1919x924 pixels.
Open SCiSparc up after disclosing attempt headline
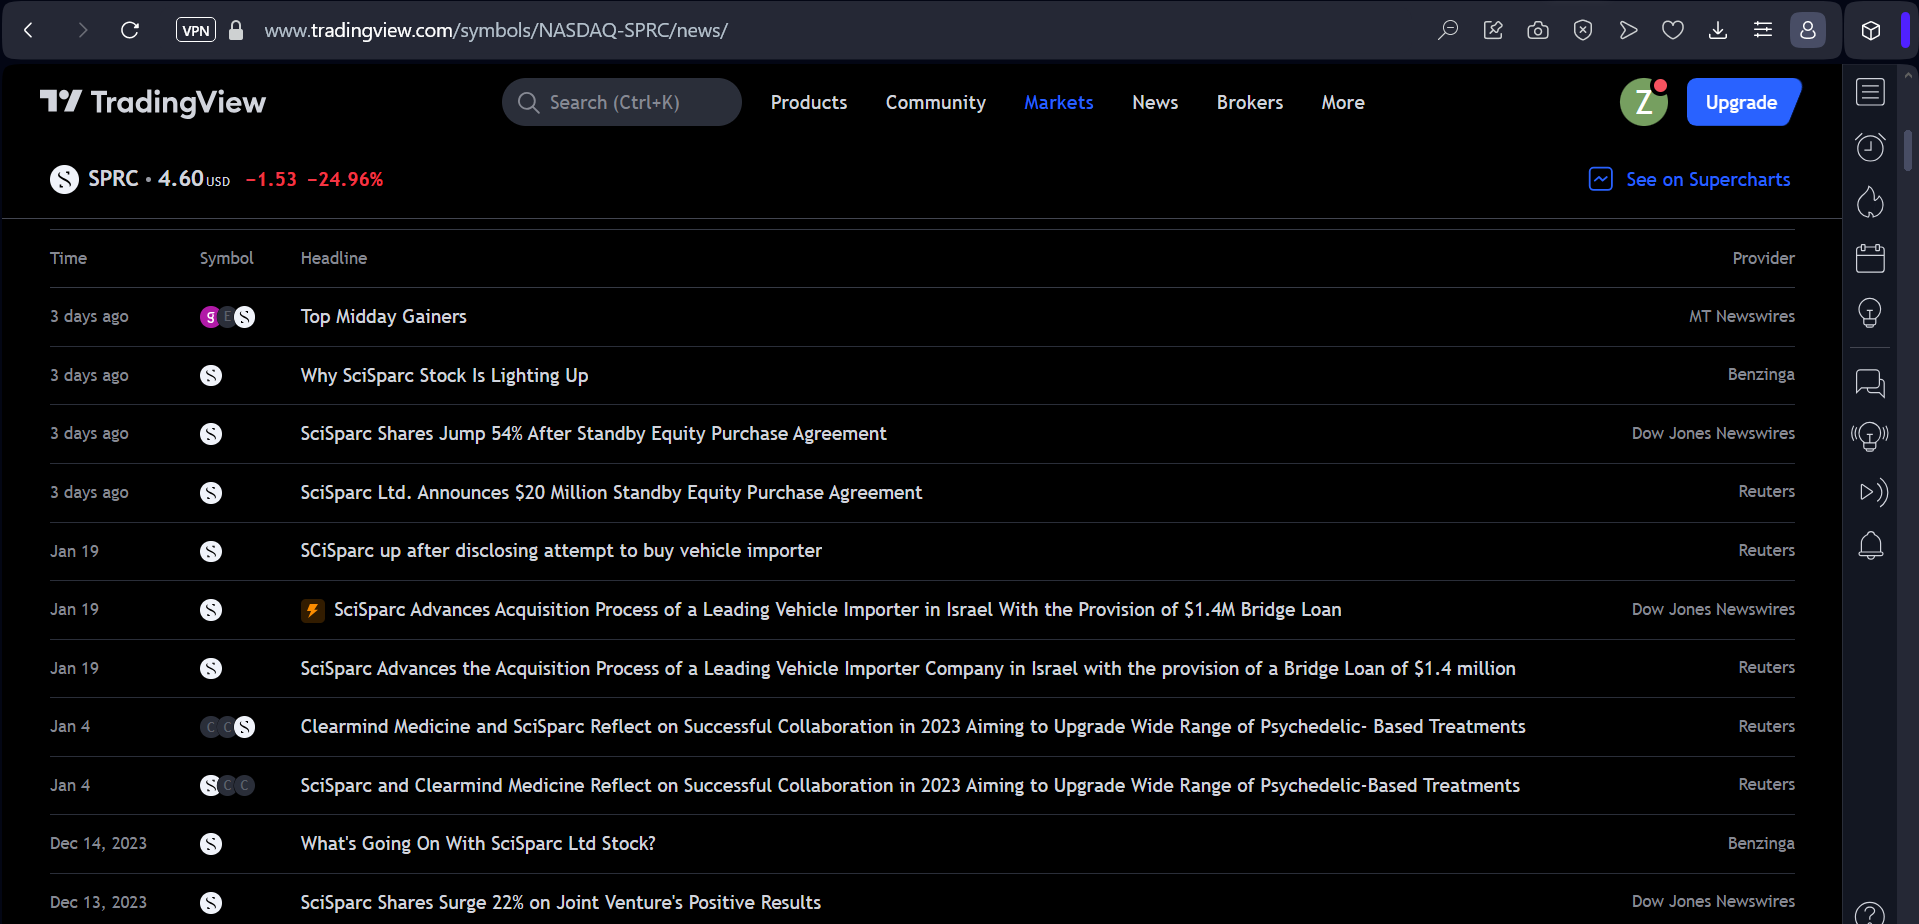[x=561, y=550]
